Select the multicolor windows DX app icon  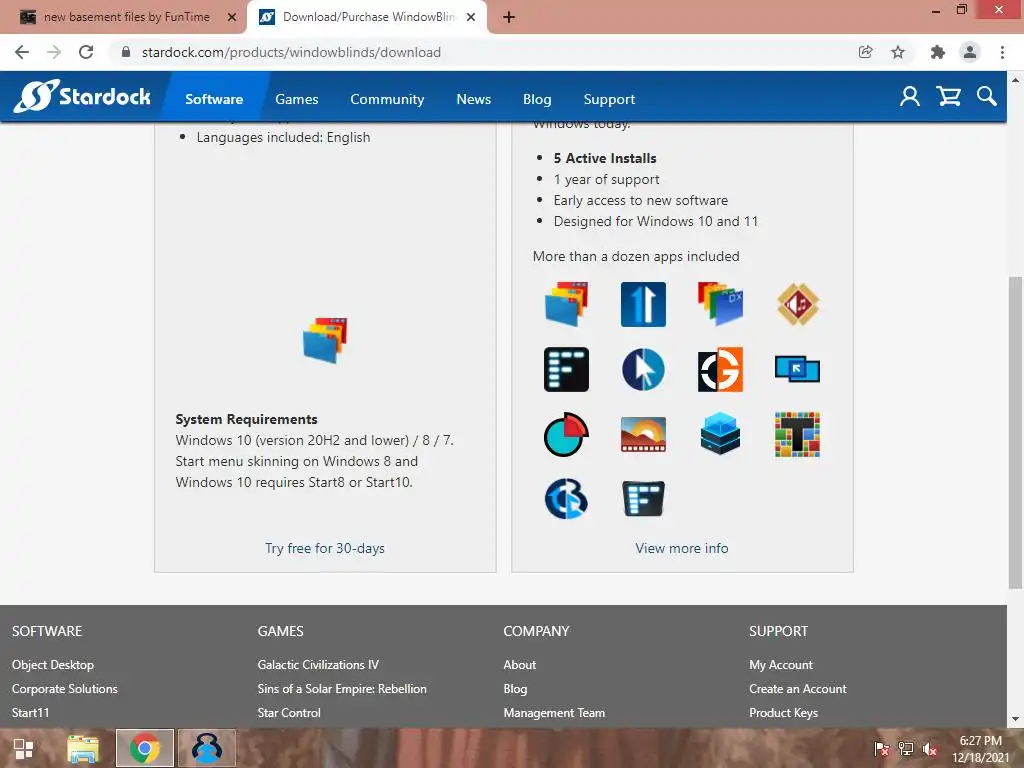tap(720, 304)
